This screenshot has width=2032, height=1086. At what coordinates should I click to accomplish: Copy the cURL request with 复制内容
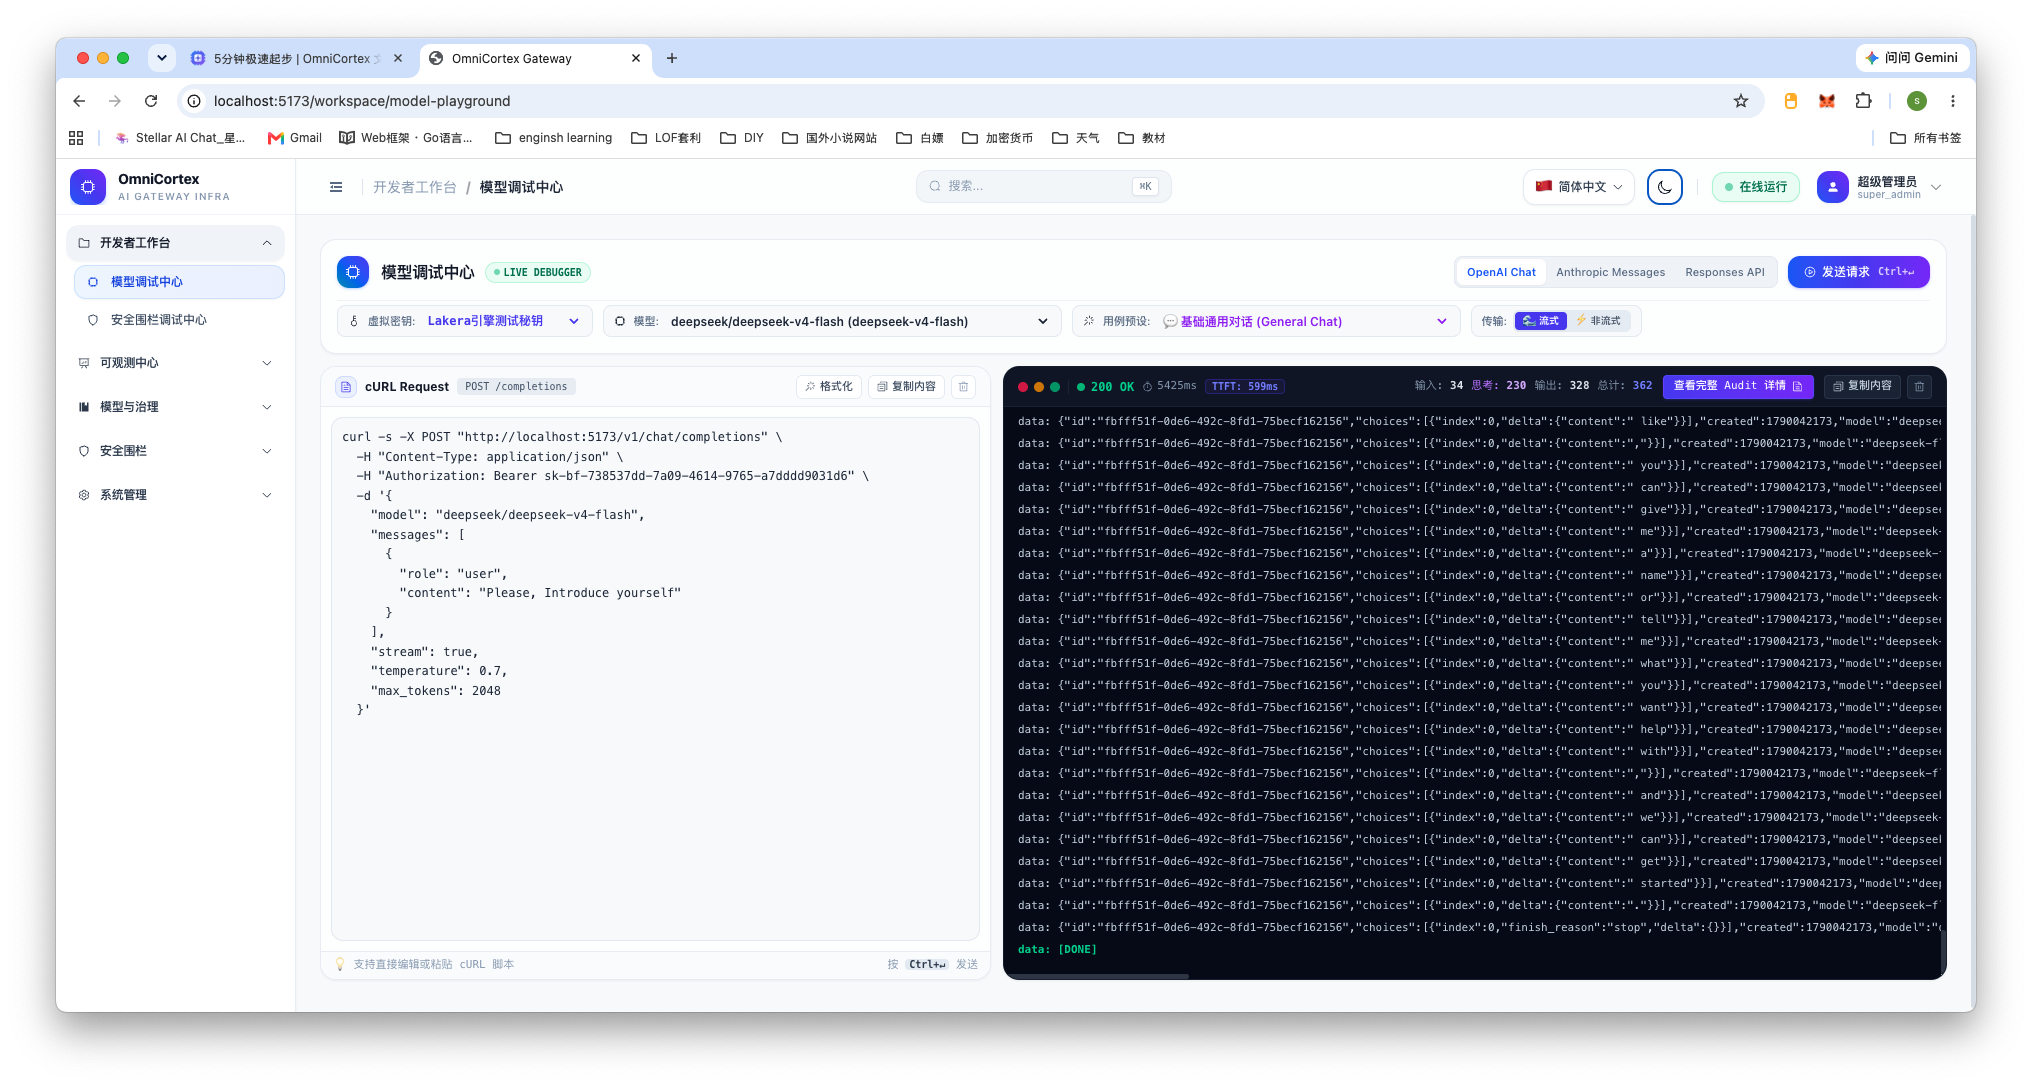point(906,387)
